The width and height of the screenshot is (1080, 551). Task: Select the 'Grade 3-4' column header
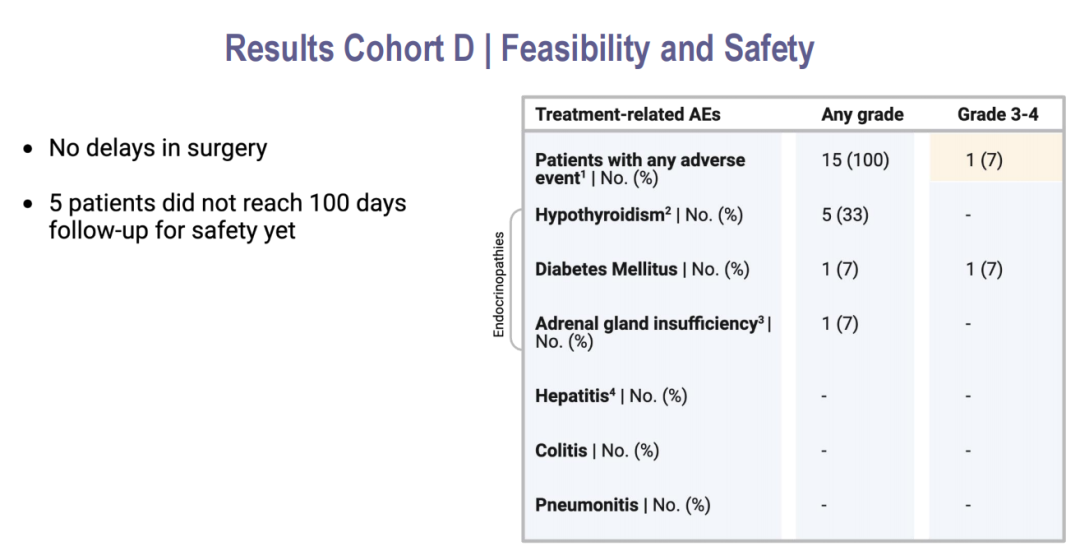997,114
